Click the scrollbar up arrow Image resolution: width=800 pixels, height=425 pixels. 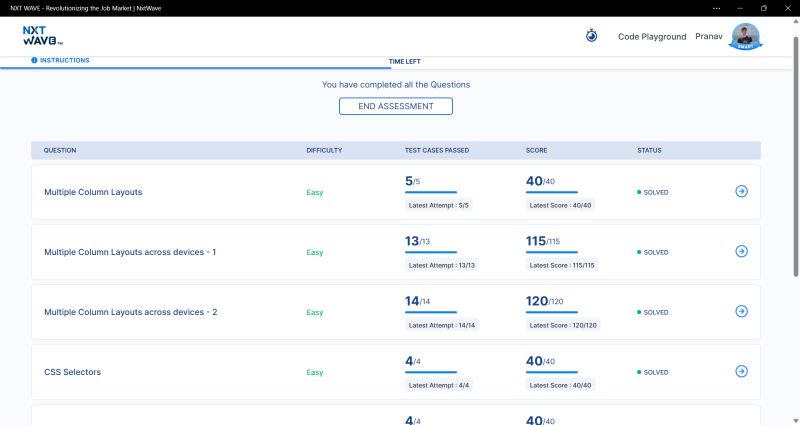tap(795, 21)
